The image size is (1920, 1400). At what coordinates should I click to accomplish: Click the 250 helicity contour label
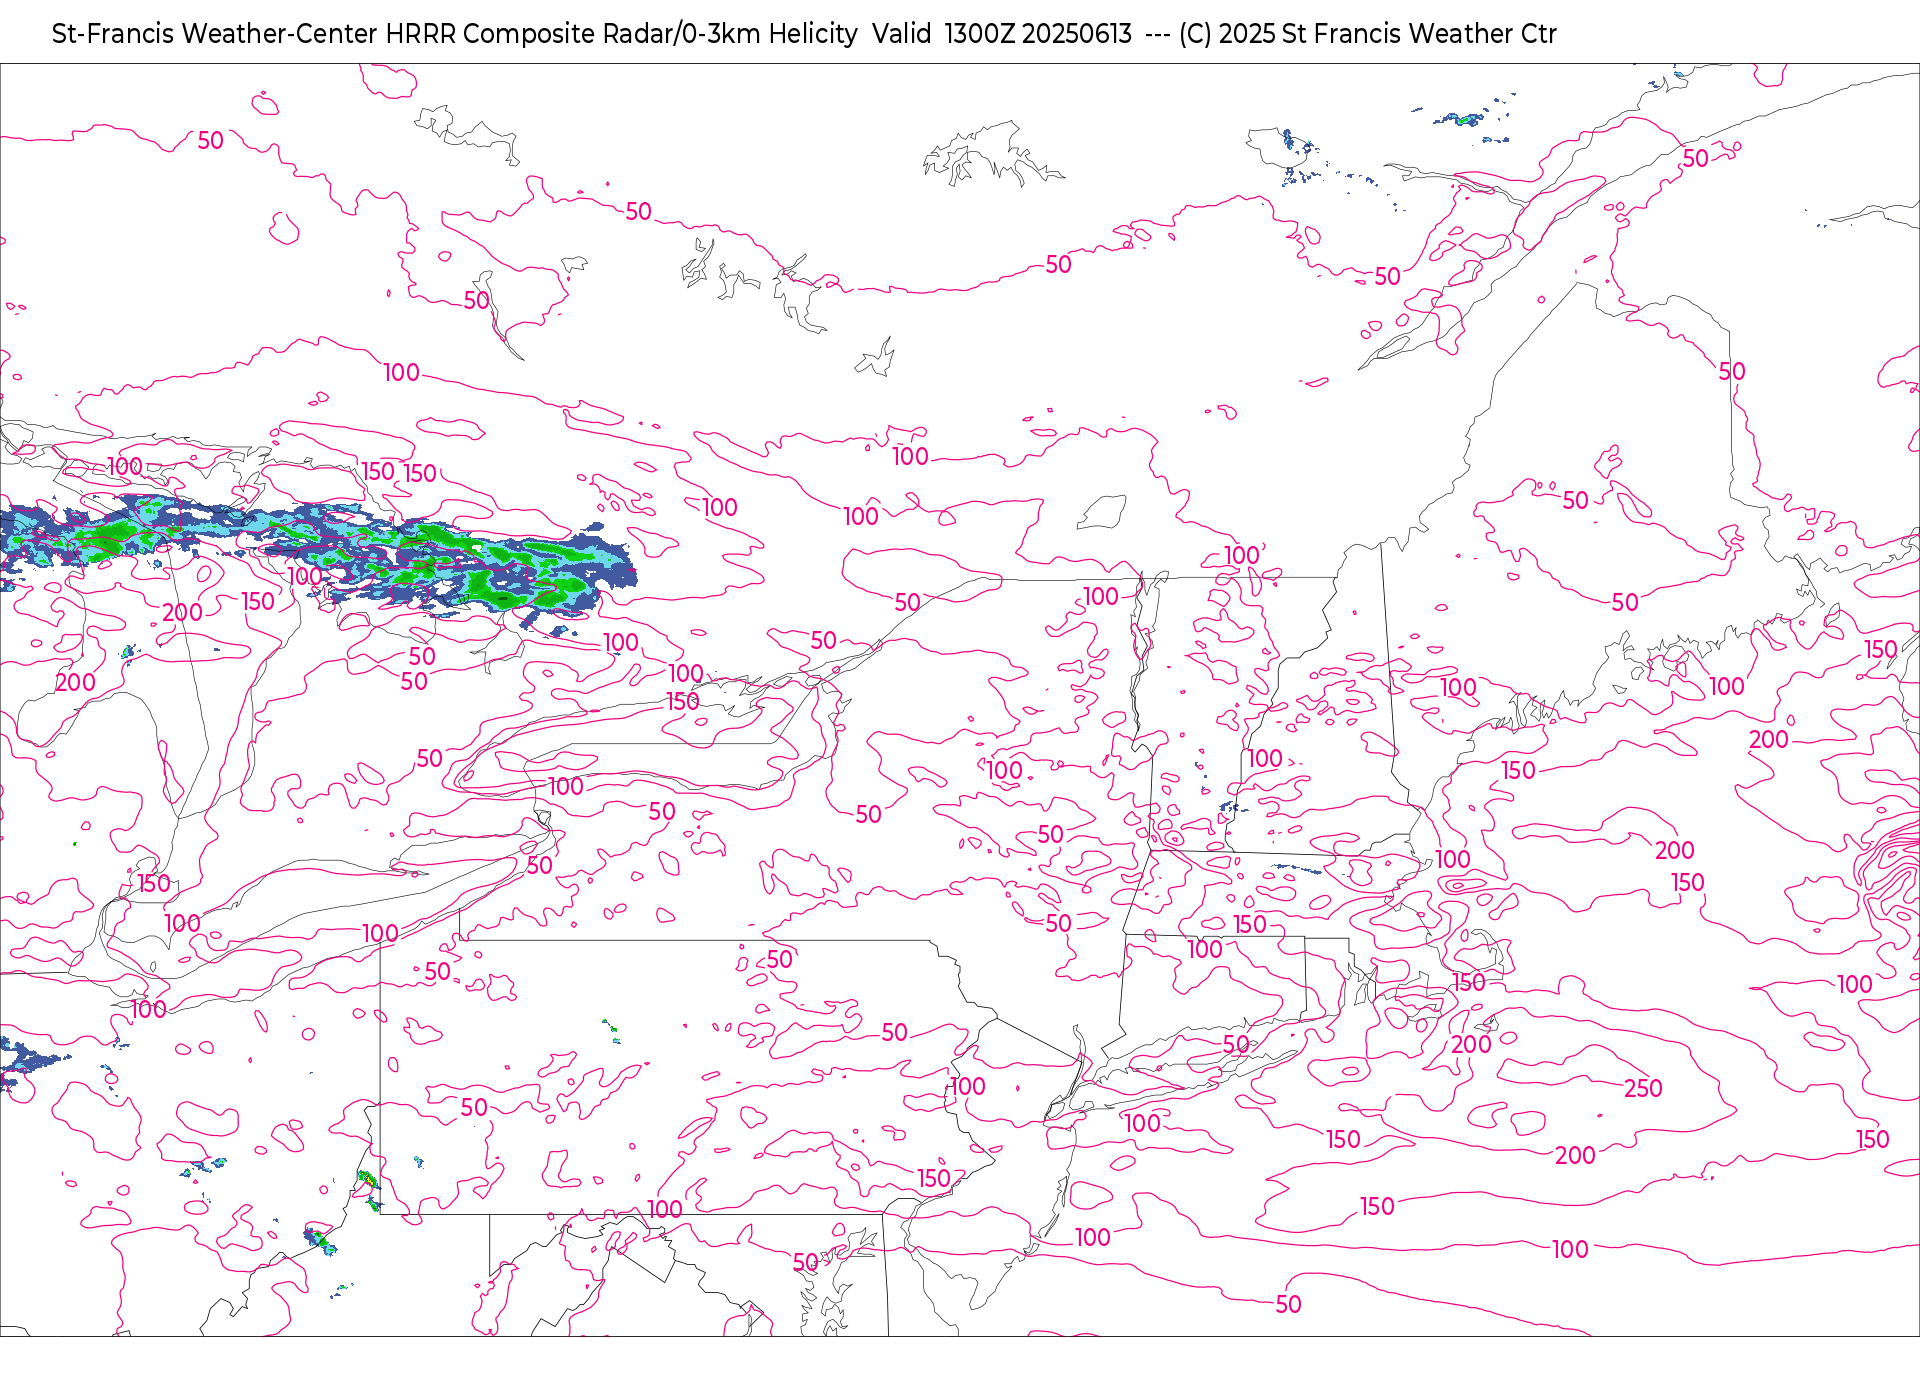coord(1643,1088)
